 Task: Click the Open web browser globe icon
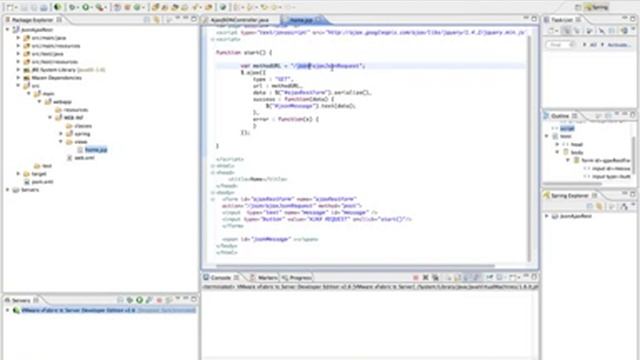223,7
